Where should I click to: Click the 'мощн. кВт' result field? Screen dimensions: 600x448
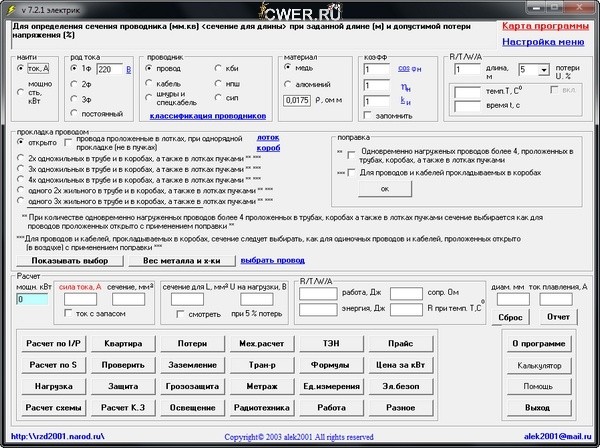click(31, 299)
